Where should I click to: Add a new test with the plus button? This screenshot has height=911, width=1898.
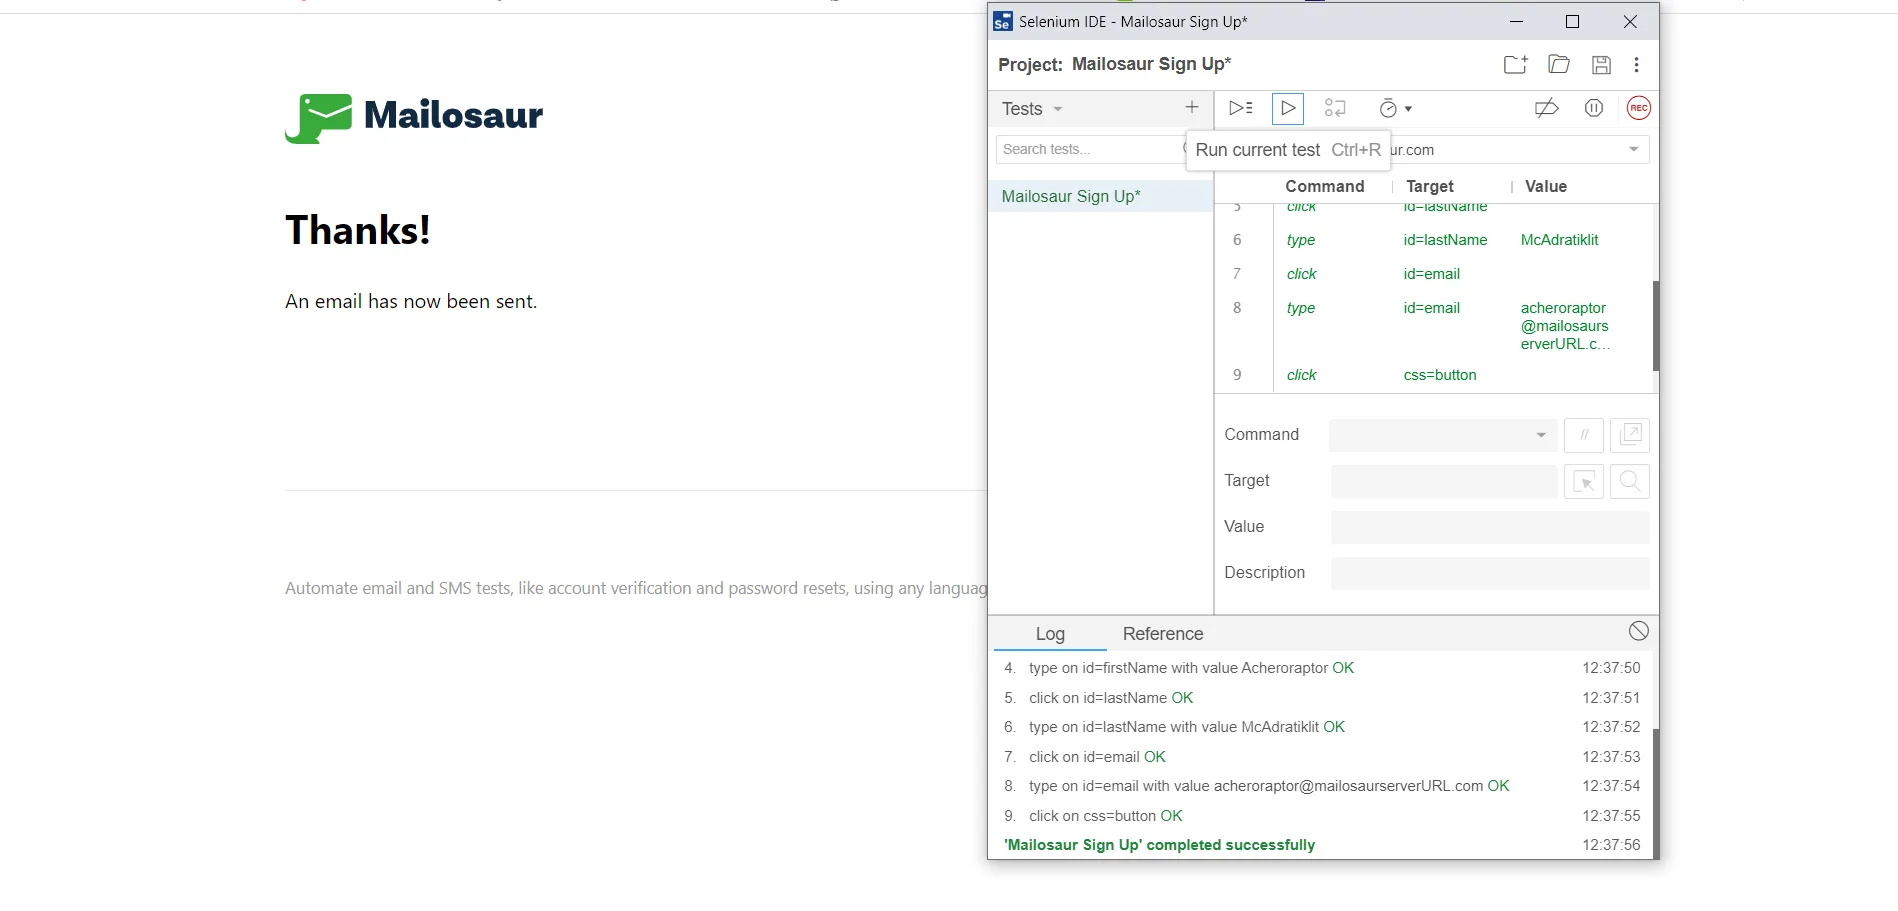coord(1191,107)
